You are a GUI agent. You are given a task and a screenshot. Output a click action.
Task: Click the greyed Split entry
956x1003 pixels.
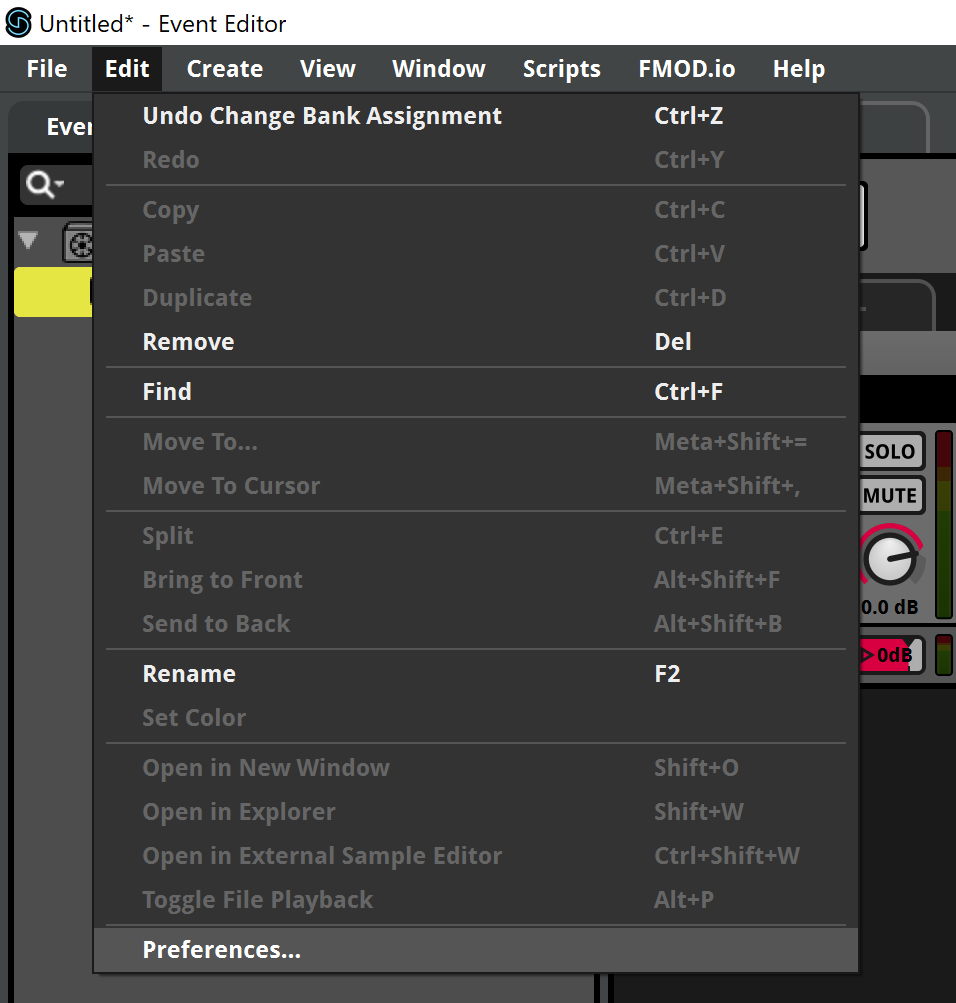pos(475,536)
